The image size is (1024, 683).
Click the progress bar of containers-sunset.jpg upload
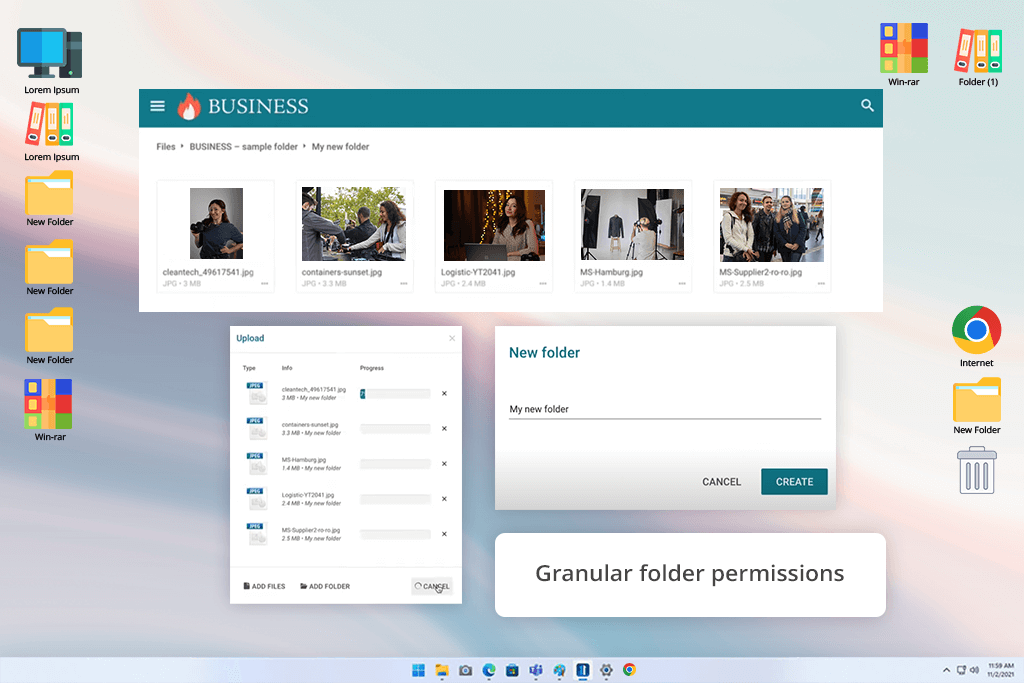click(x=395, y=429)
